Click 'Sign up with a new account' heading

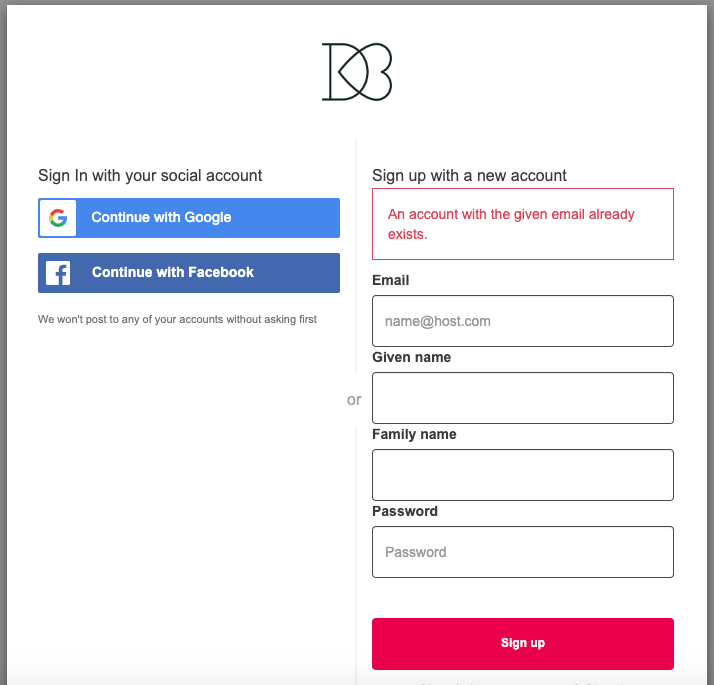coord(469,175)
